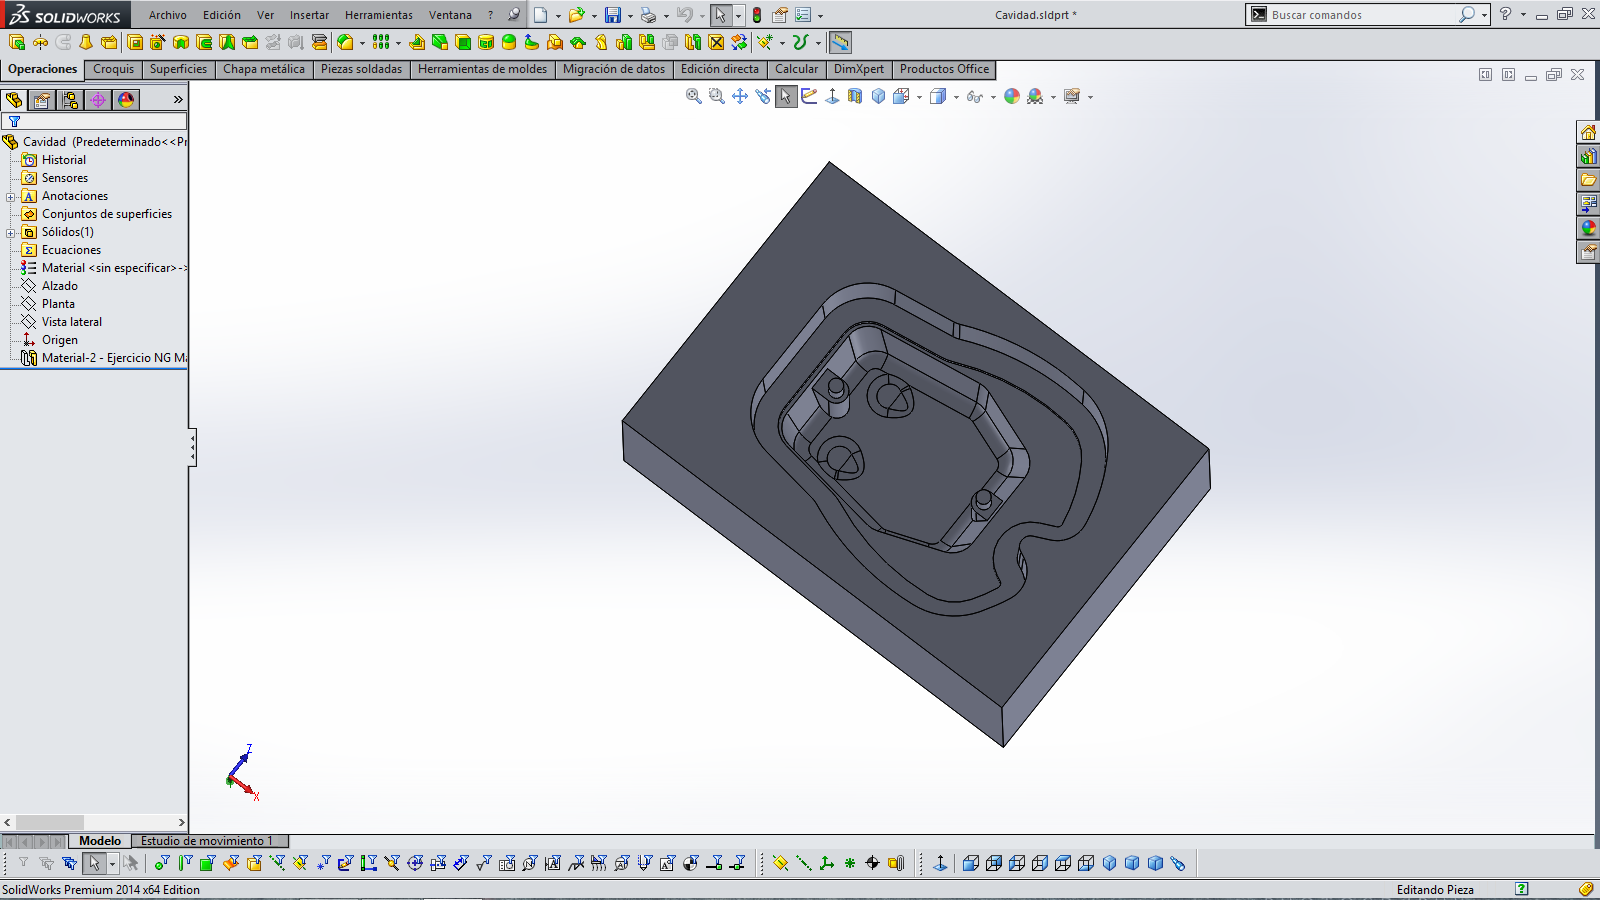Open the PropertyManager tab
The height and width of the screenshot is (900, 1600).
tap(42, 100)
